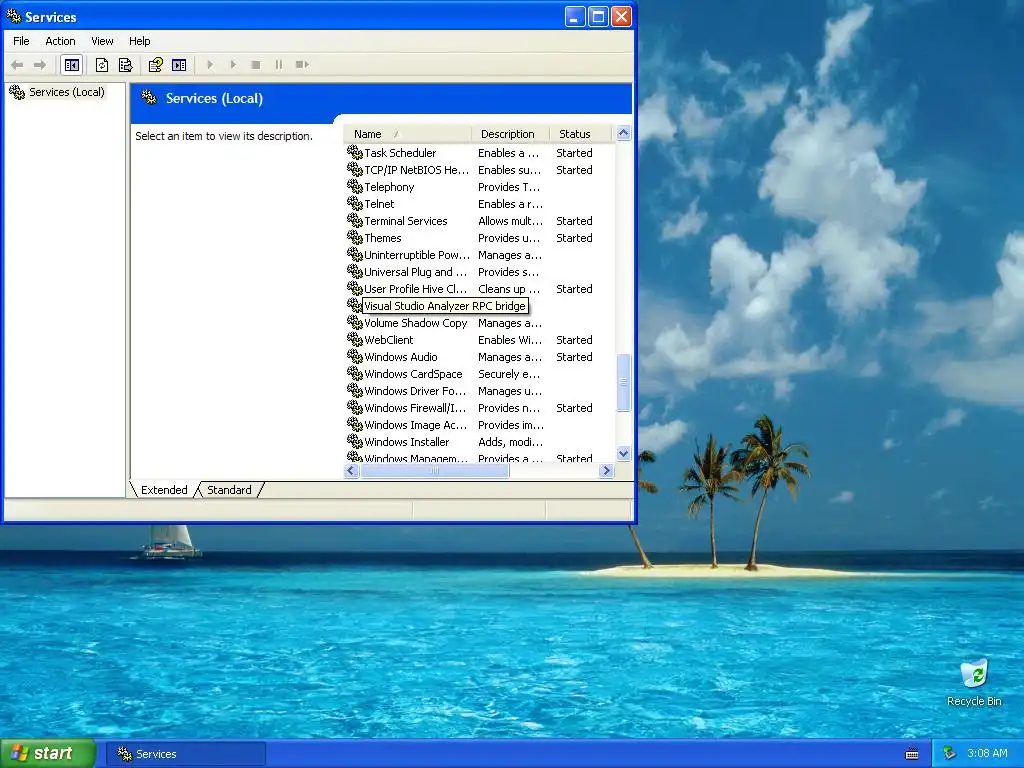Click the Refresh toolbar icon

(102, 65)
